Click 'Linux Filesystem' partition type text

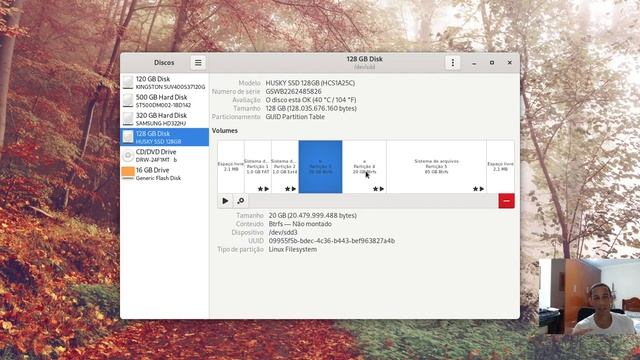pos(293,249)
